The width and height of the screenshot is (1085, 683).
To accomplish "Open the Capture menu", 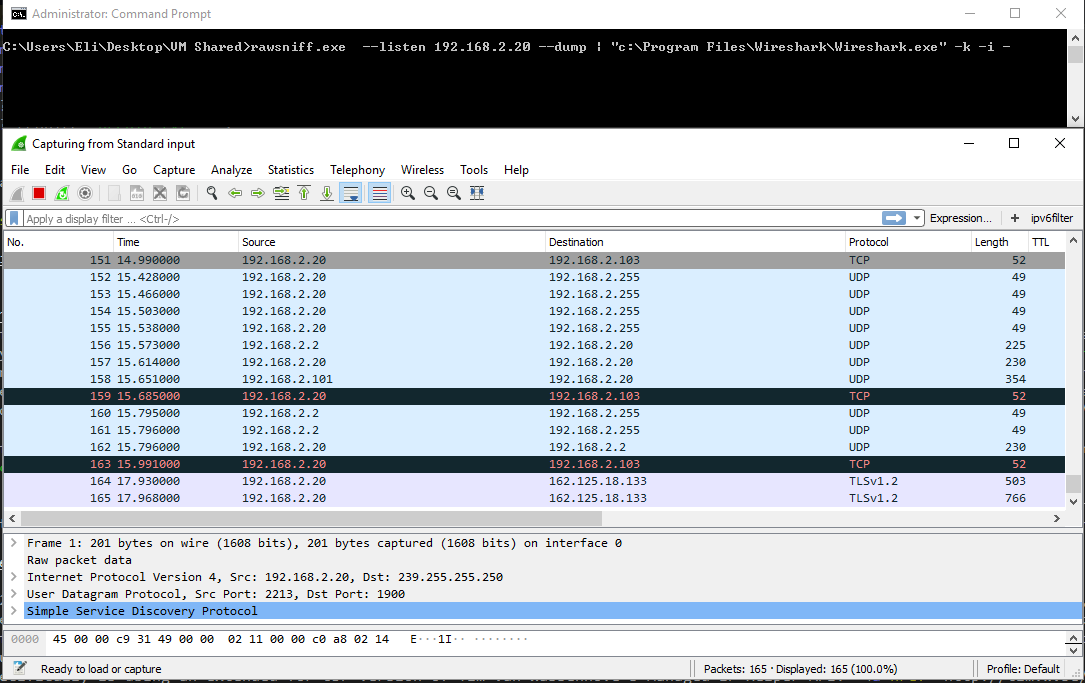I will point(174,170).
